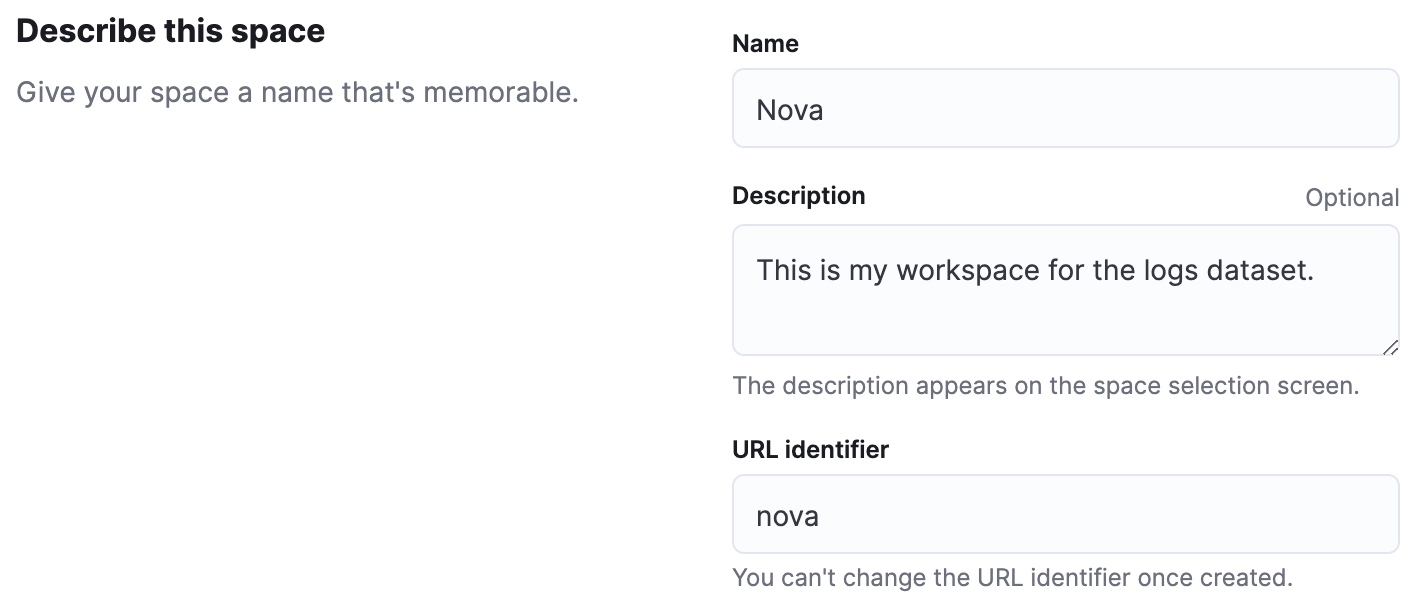Viewport: 1418px width, 614px height.
Task: Click the Describe this space heading
Action: coord(171,31)
